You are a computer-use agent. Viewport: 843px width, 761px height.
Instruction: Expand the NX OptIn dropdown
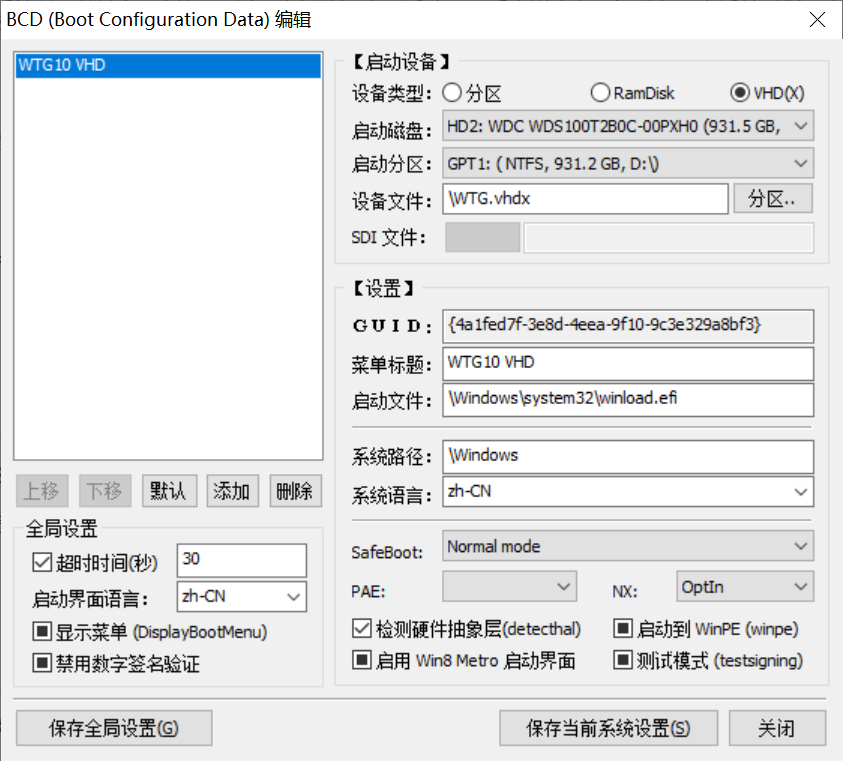coord(744,587)
